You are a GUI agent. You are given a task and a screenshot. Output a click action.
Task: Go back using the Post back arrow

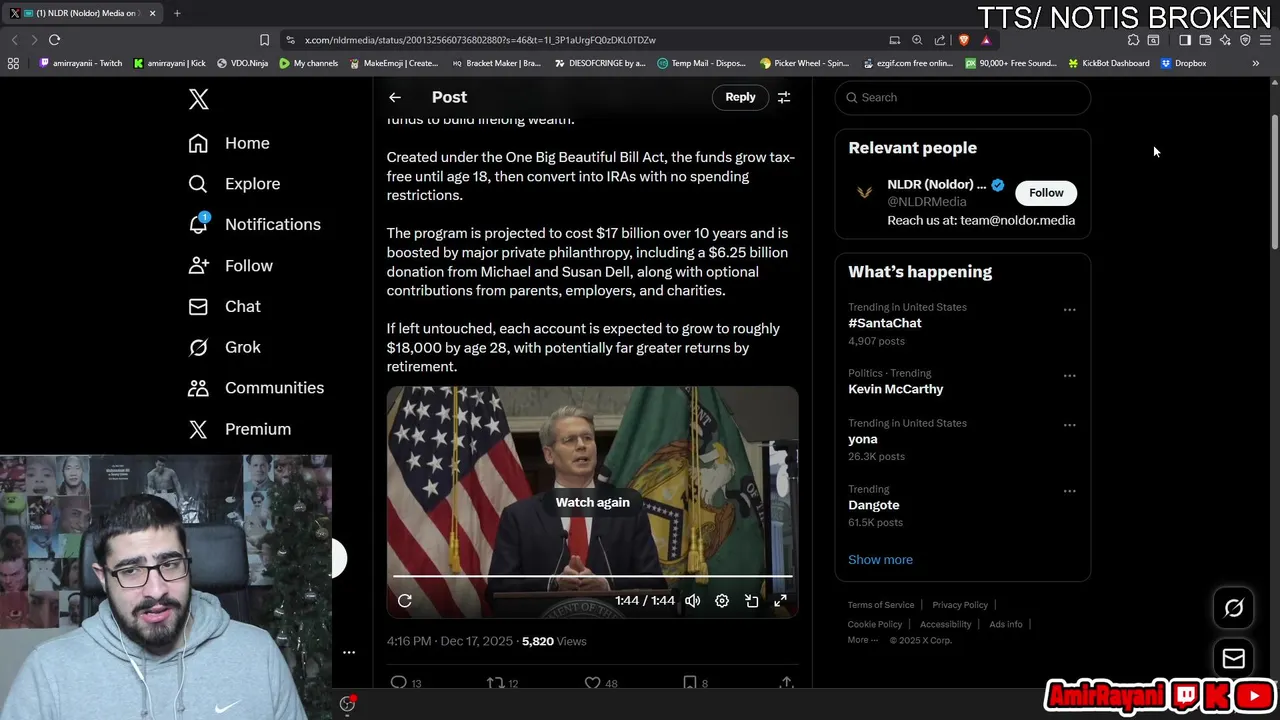tap(395, 97)
